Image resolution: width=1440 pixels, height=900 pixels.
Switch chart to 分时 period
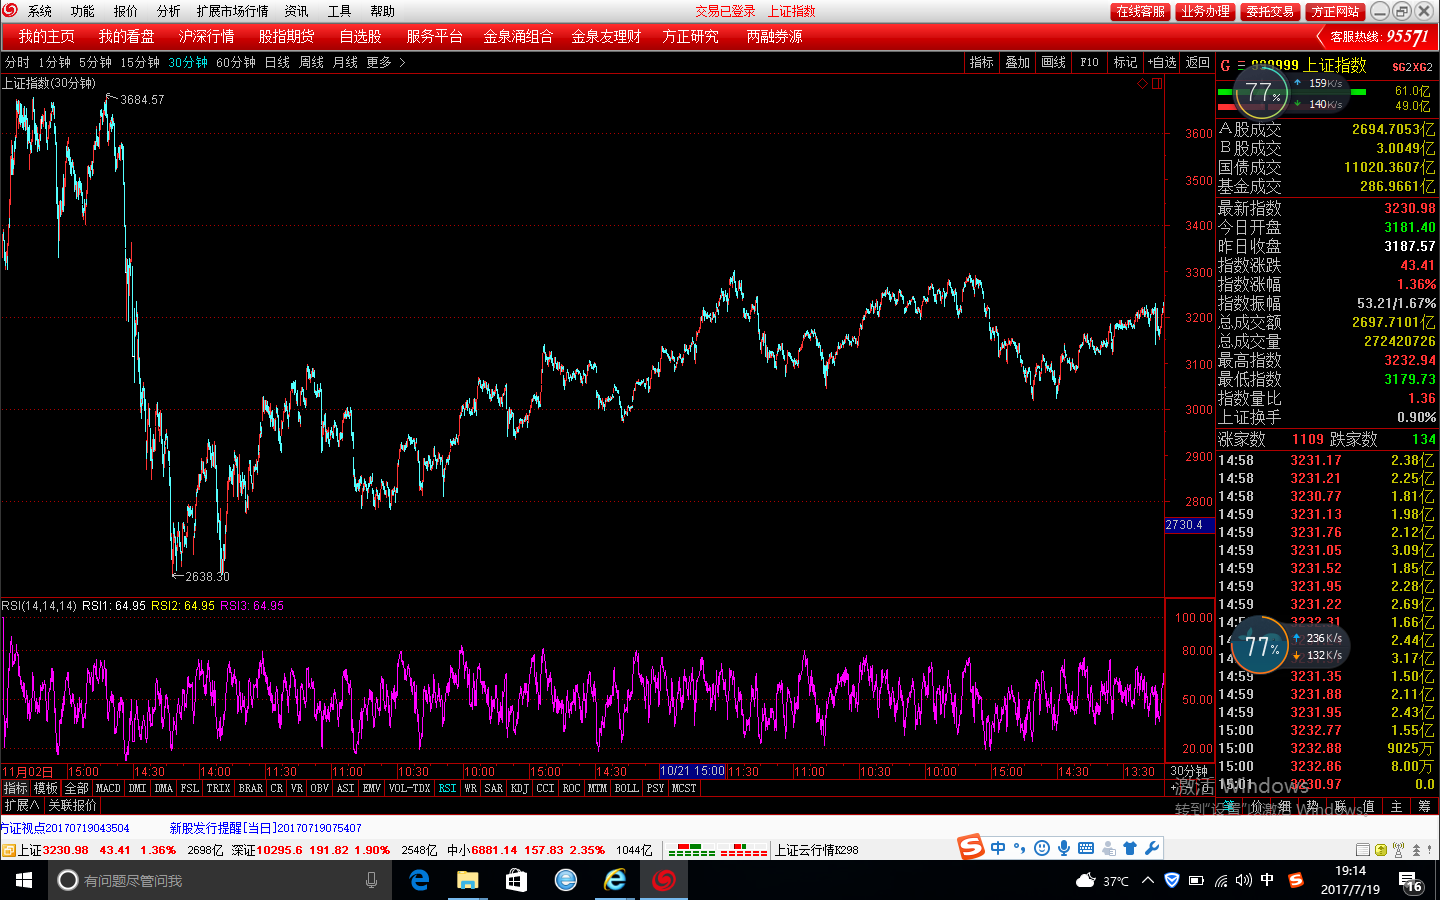[x=17, y=62]
